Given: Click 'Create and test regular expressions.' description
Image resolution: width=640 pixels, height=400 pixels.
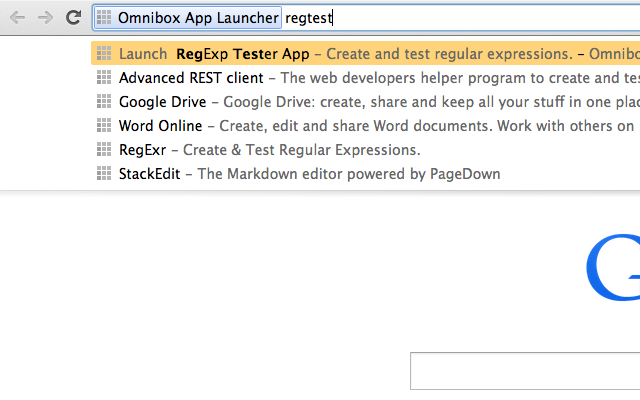Looking at the screenshot, I should pyautogui.click(x=449, y=54).
